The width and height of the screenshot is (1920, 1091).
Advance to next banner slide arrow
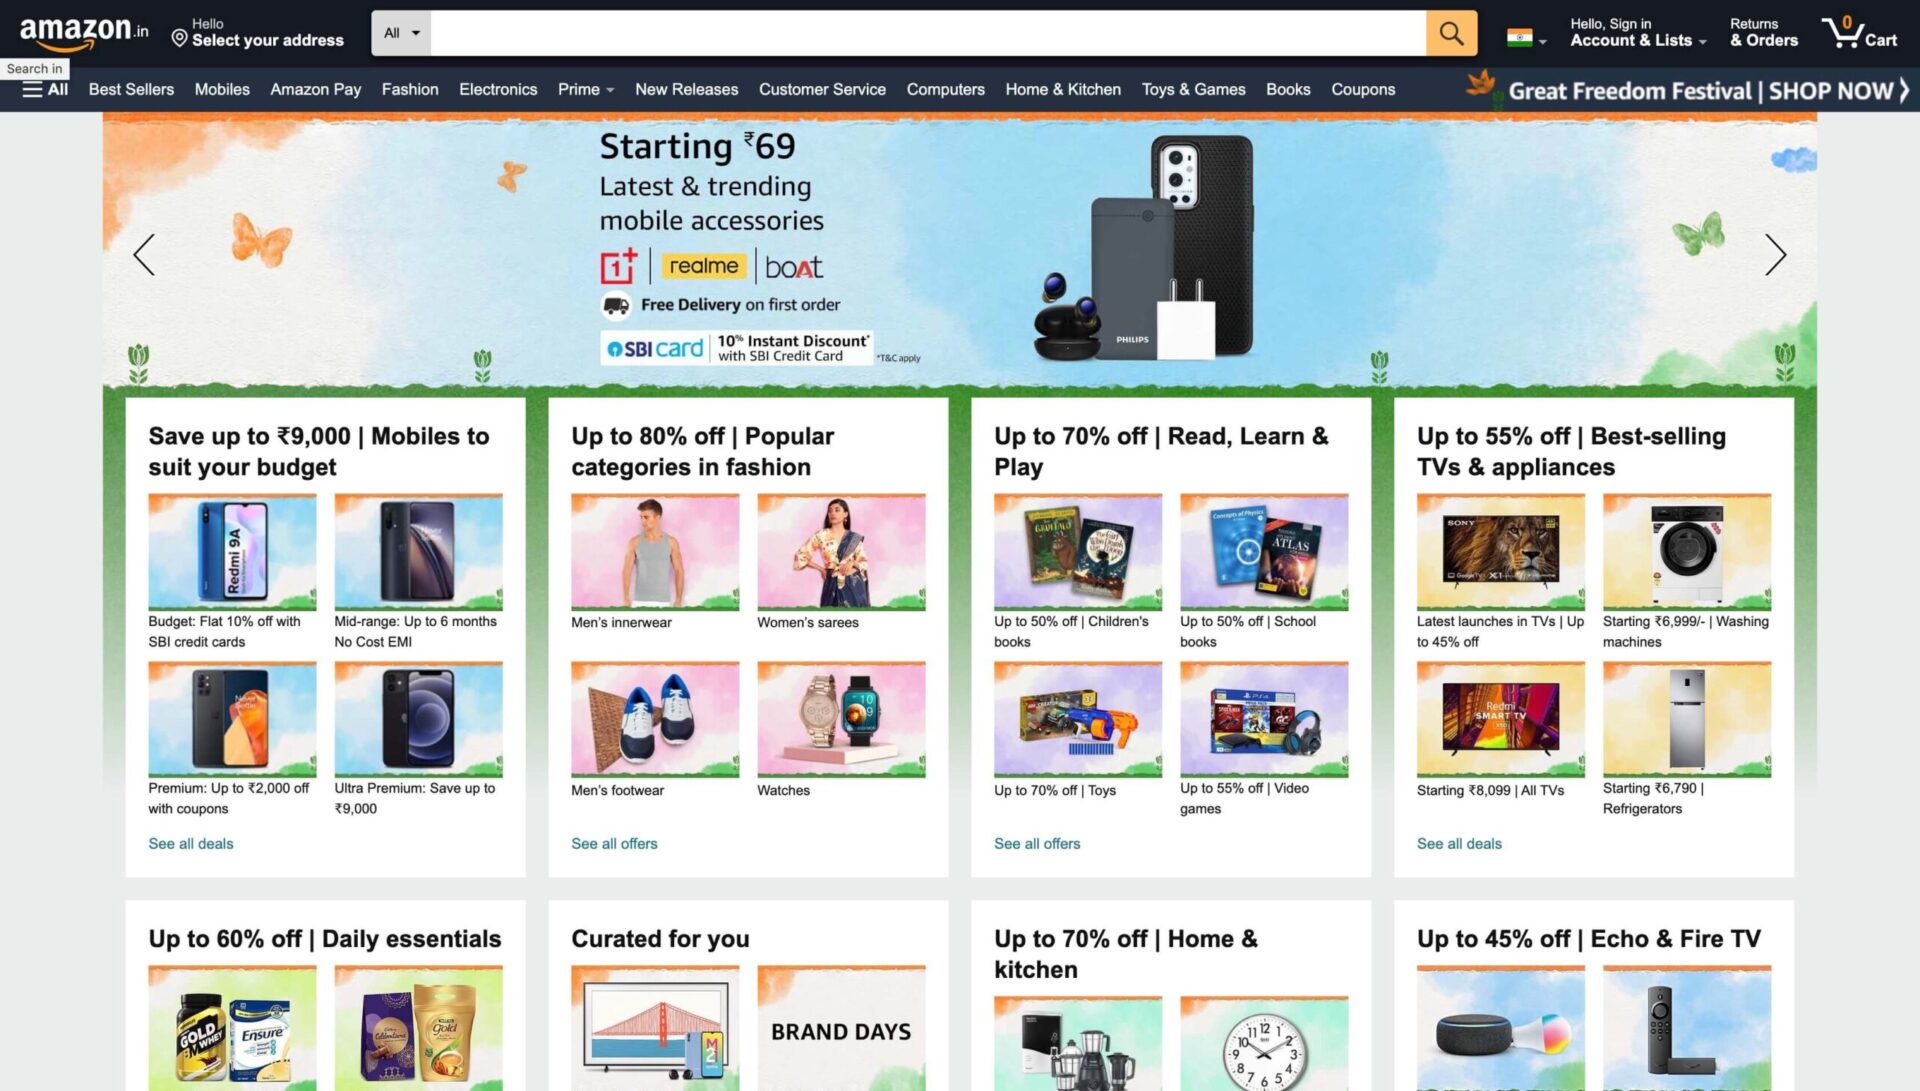click(1775, 255)
